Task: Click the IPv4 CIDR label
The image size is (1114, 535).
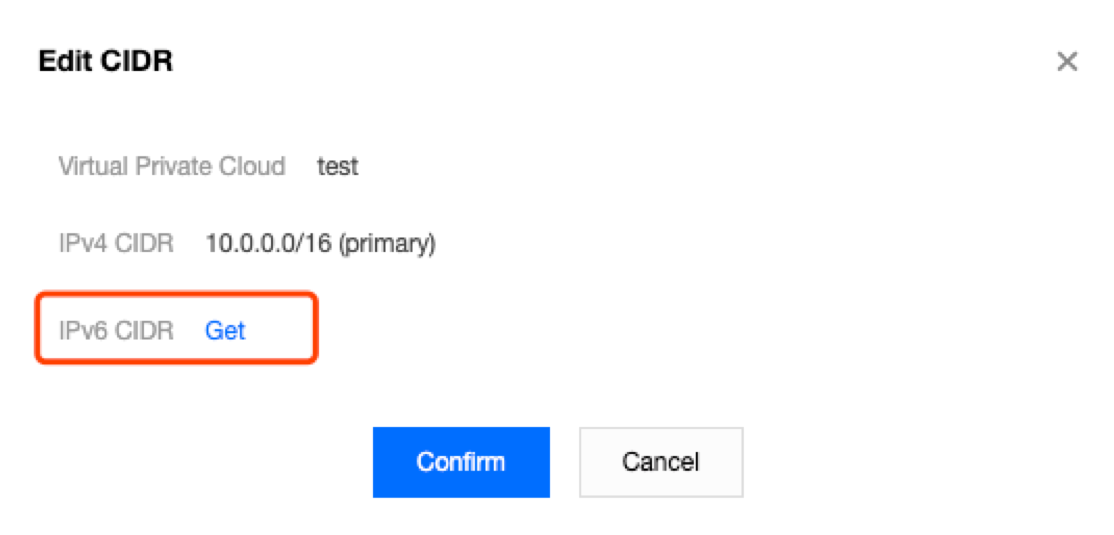Action: pos(117,244)
